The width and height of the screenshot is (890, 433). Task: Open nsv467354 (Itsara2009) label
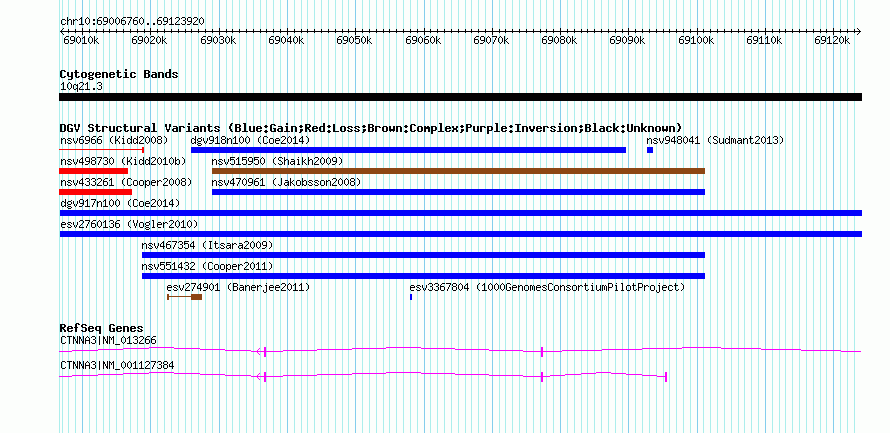pyautogui.click(x=207, y=245)
